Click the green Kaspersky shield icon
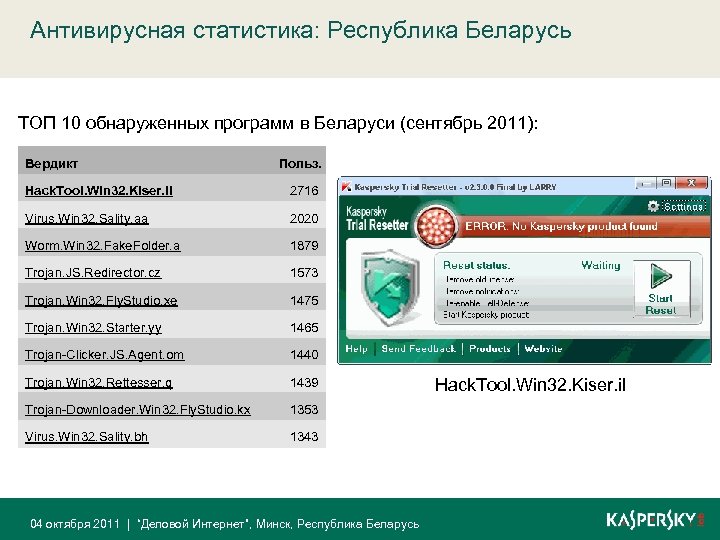Screen dimensions: 720x540 coord(390,287)
